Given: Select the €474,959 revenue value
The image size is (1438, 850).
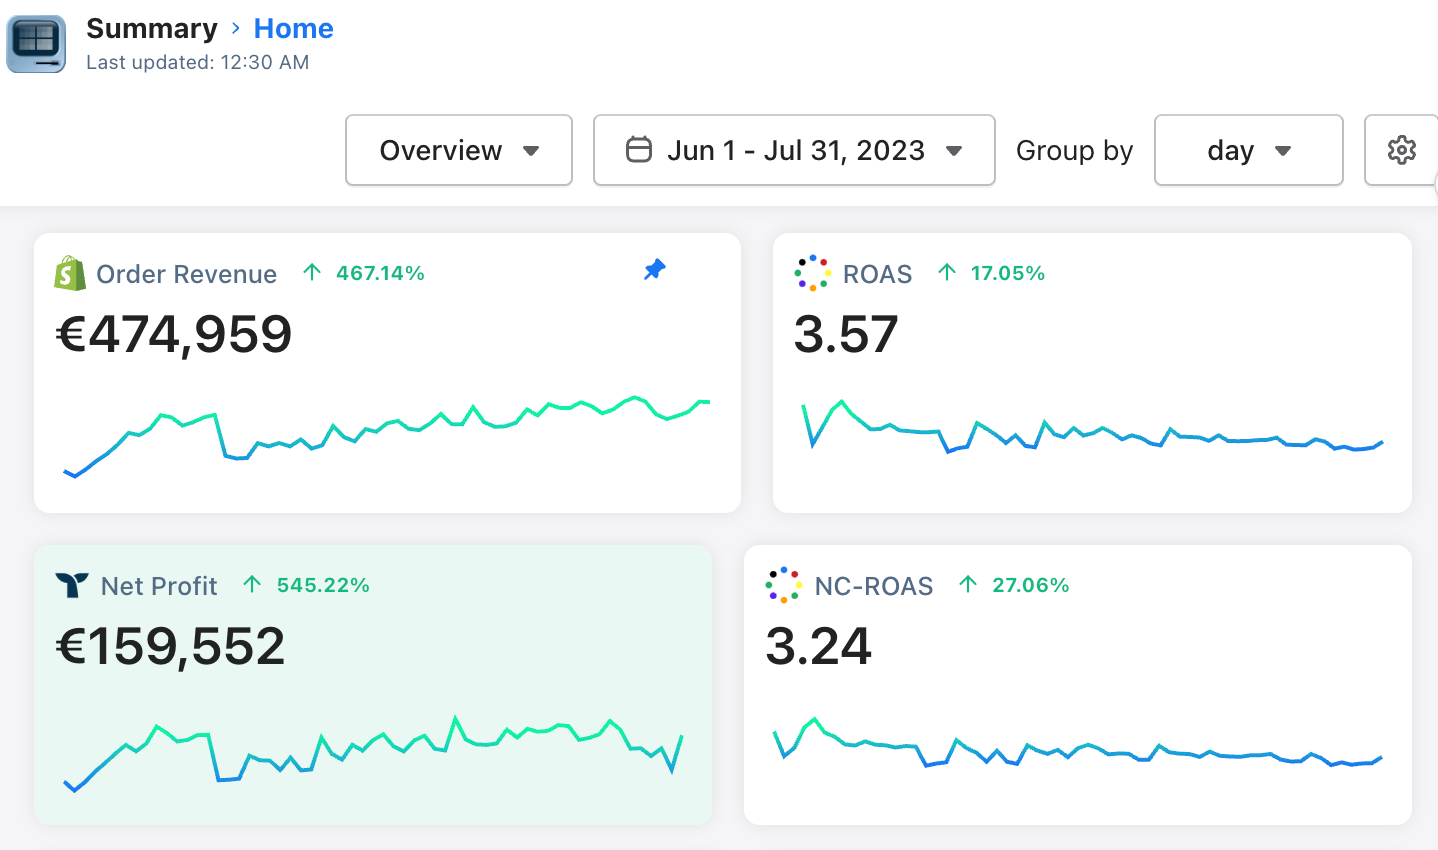Looking at the screenshot, I should pyautogui.click(x=174, y=334).
